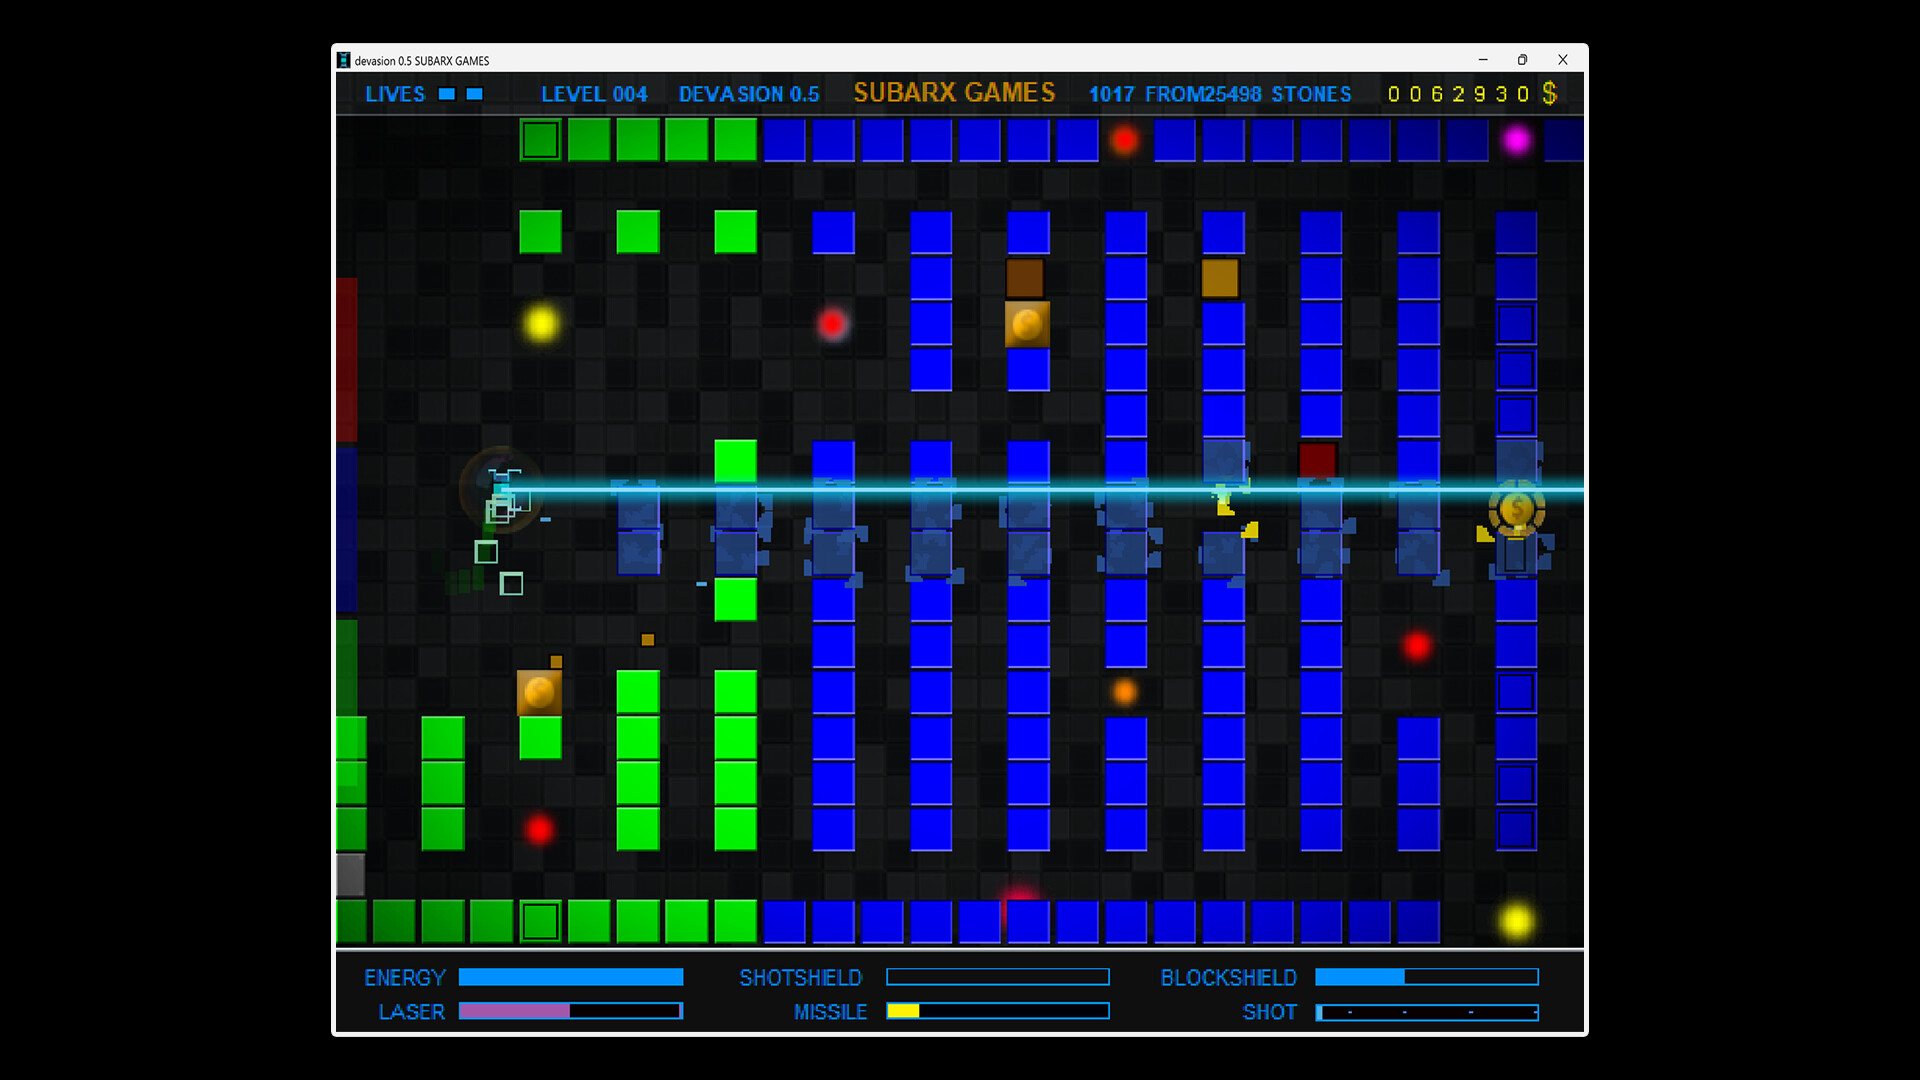The height and width of the screenshot is (1080, 1920).
Task: Click the MISSILE gauge at the bottom
Action: pos(997,1011)
